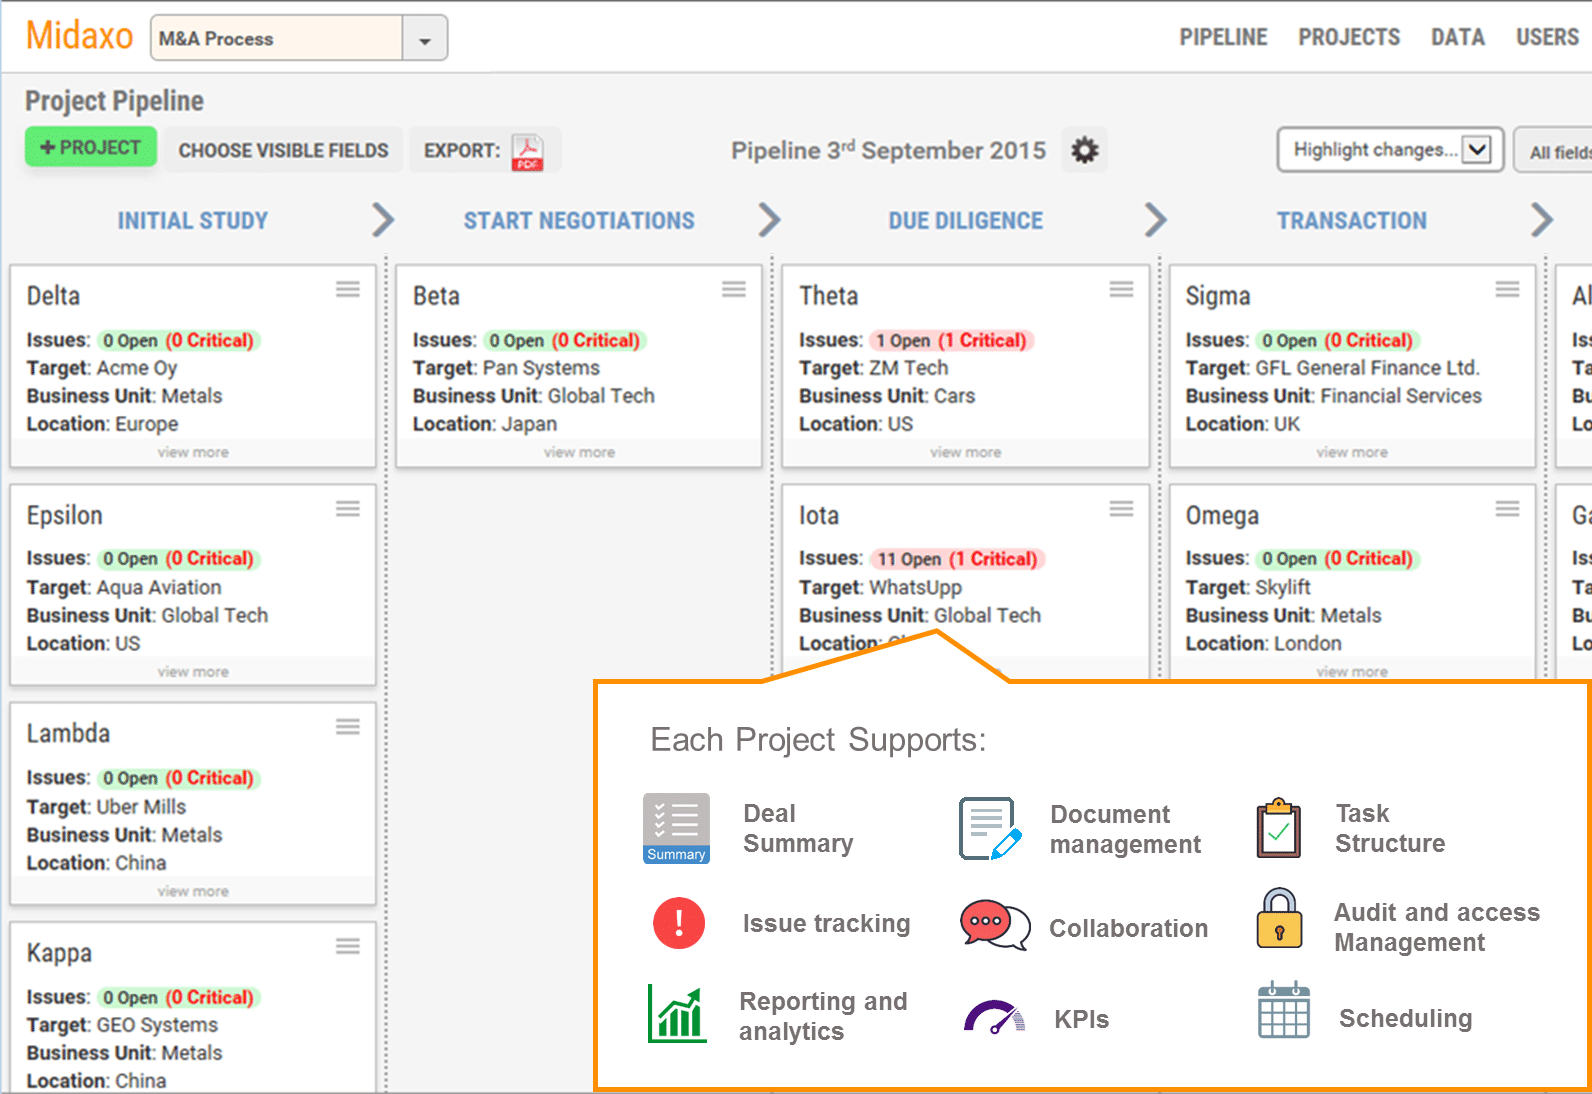Expand view more on Lambda card

193,891
